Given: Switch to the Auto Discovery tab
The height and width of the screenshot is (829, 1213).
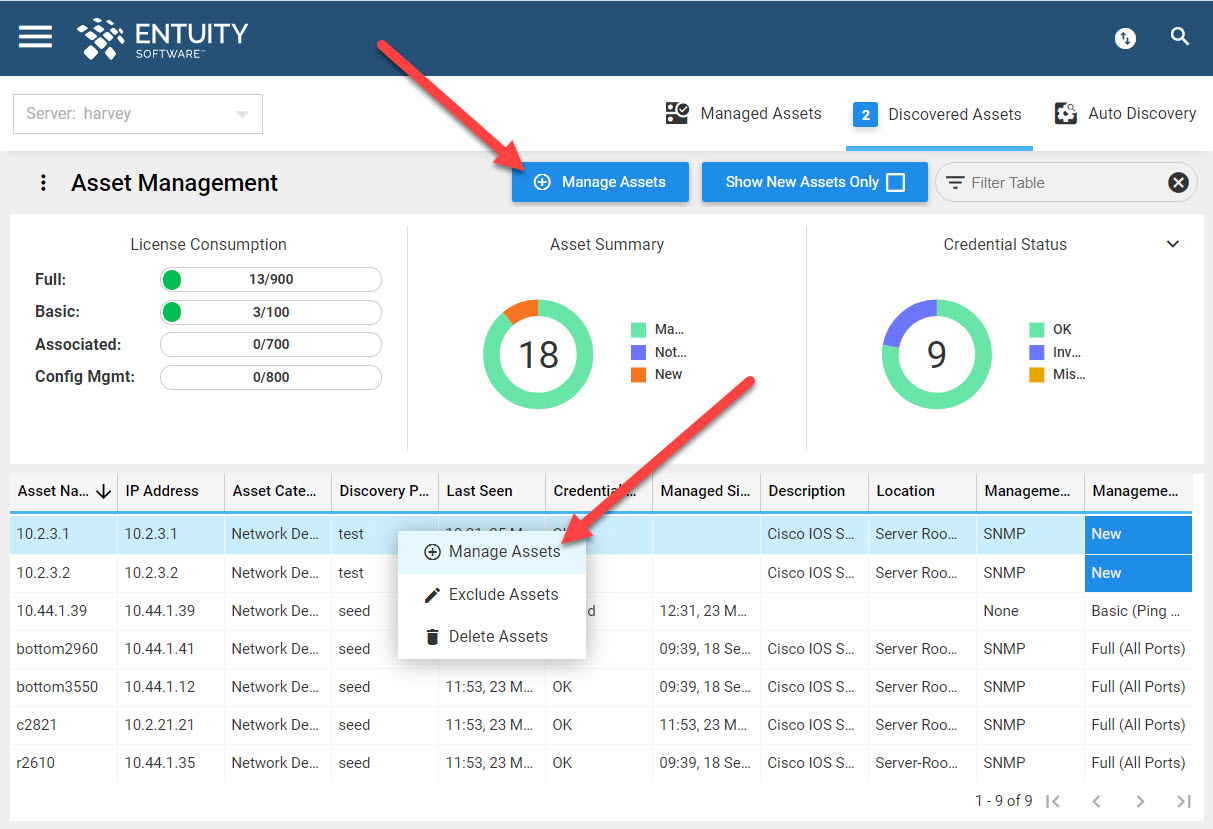Looking at the screenshot, I should click(1124, 113).
